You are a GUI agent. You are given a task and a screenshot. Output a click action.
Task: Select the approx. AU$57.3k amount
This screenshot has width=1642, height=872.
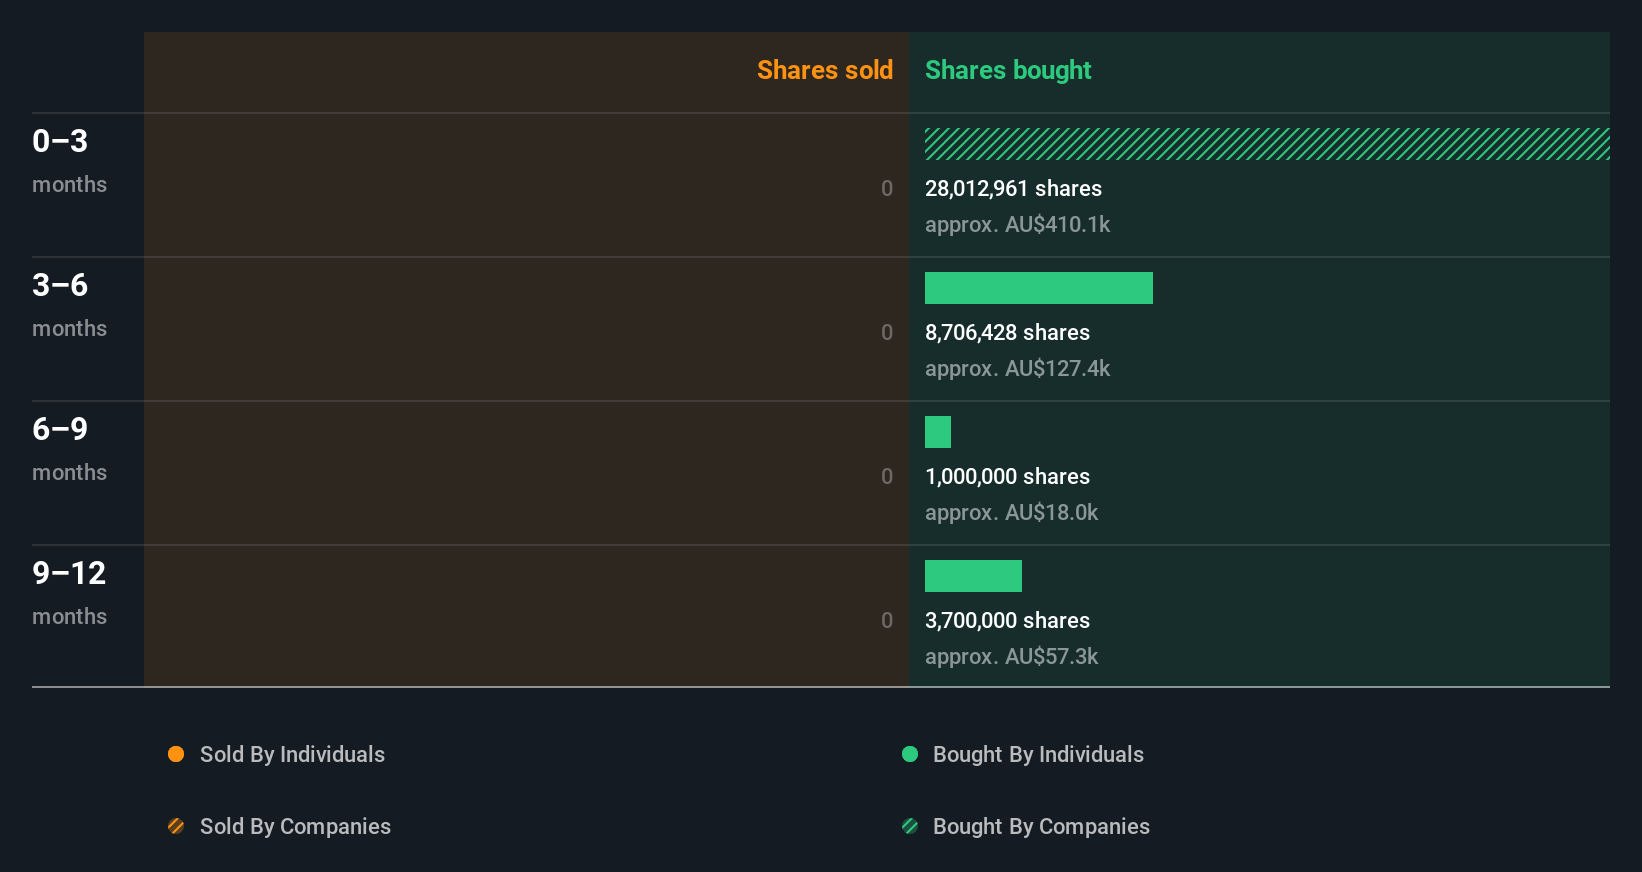point(1011,656)
